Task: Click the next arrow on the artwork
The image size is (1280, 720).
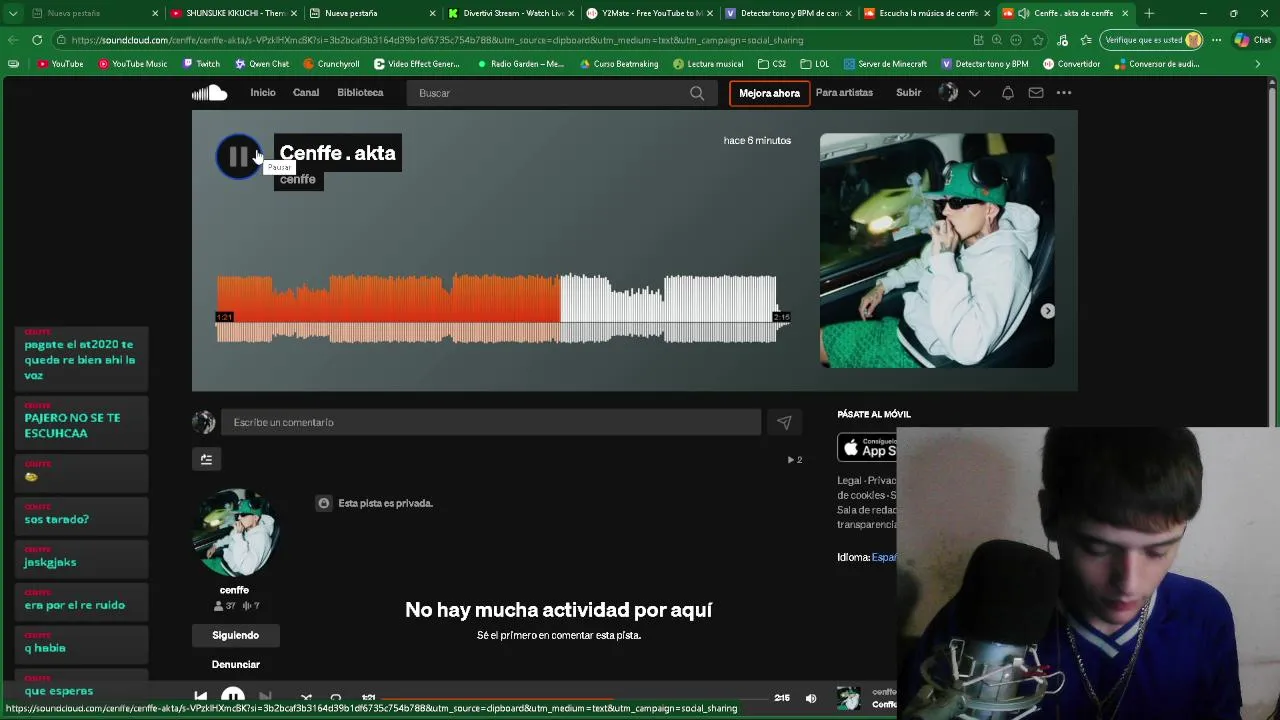Action: [x=1047, y=311]
